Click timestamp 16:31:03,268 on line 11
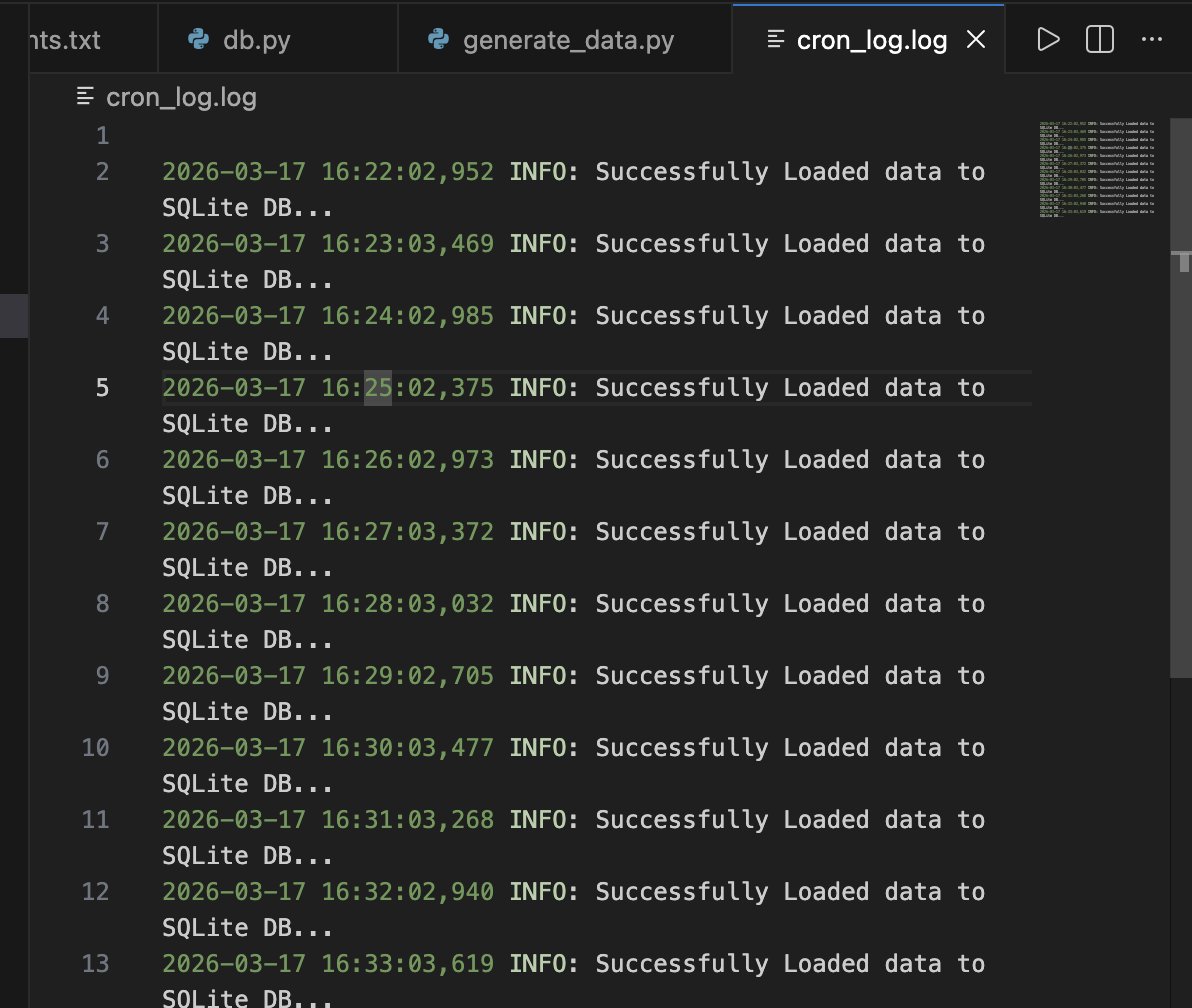Screen dimensions: 1192x1008 point(407,819)
